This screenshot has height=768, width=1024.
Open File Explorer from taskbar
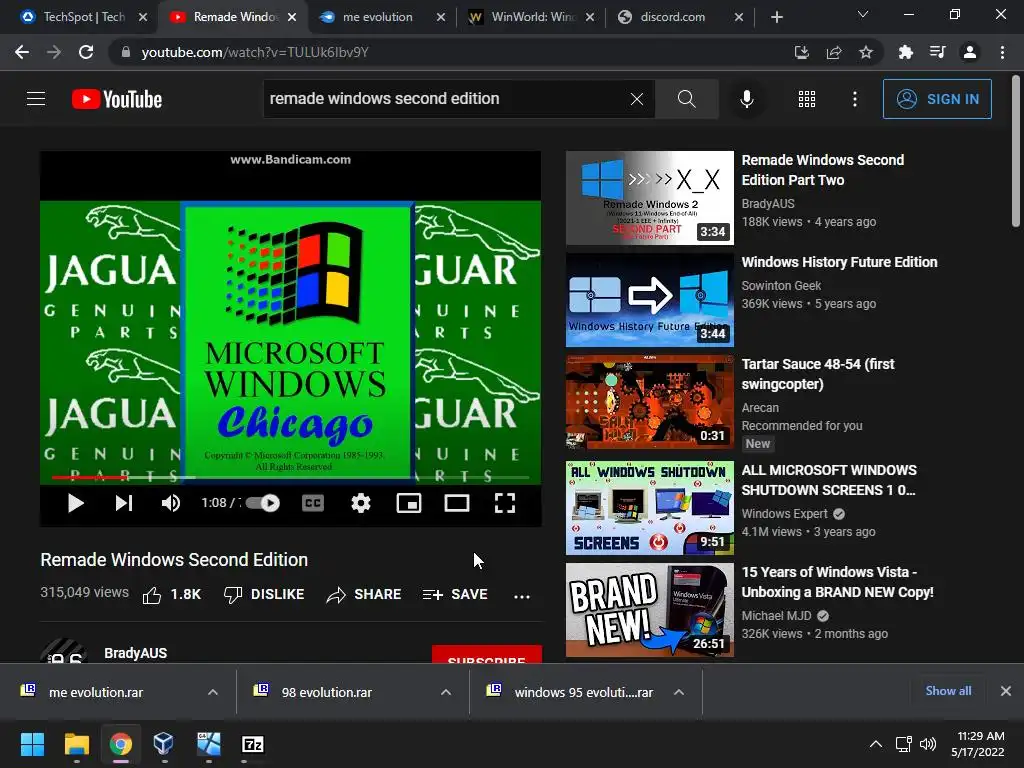[x=76, y=744]
